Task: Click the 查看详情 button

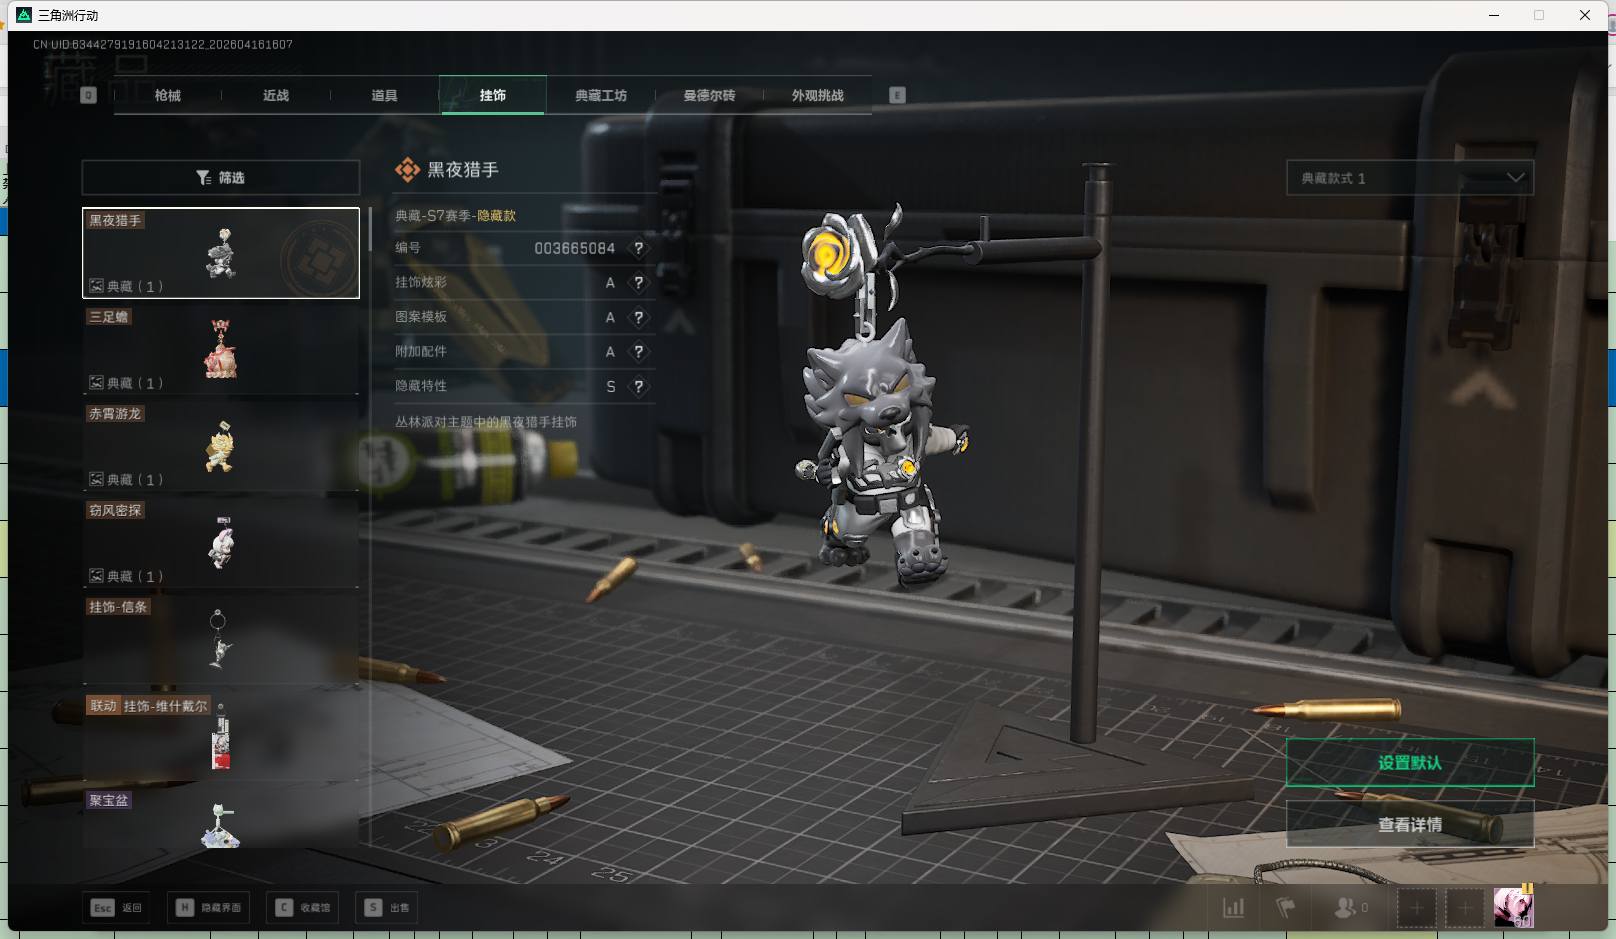Action: pos(1409,825)
